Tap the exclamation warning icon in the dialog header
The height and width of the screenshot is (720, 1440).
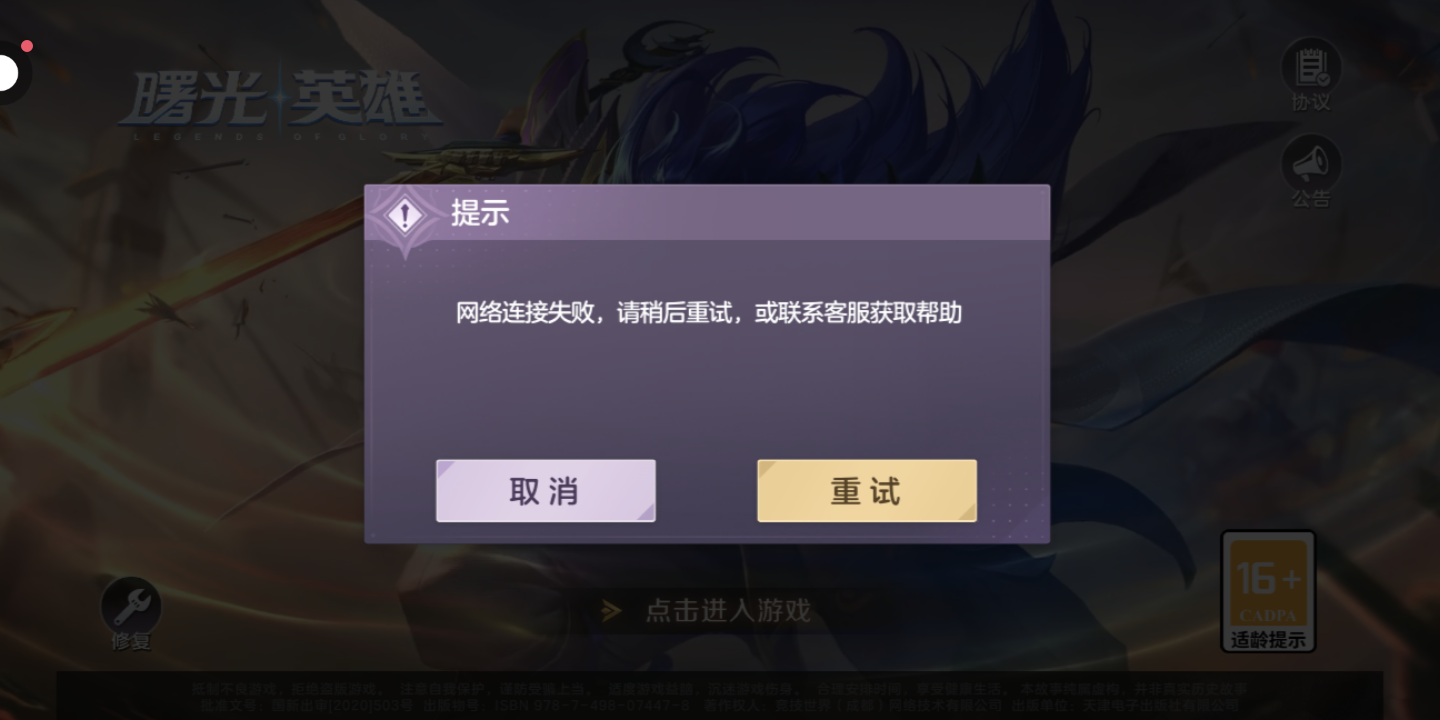coord(405,216)
